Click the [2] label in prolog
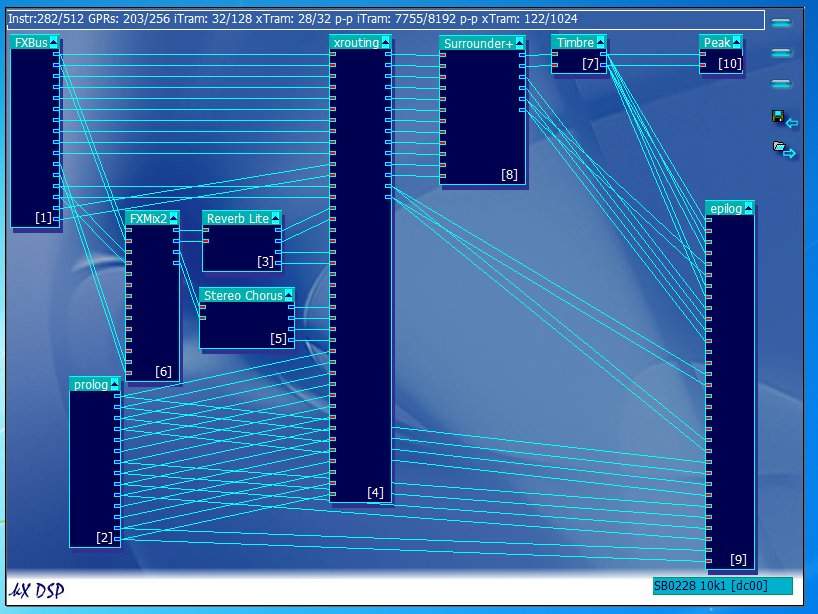Screen dimensions: 818x614 tap(104, 537)
